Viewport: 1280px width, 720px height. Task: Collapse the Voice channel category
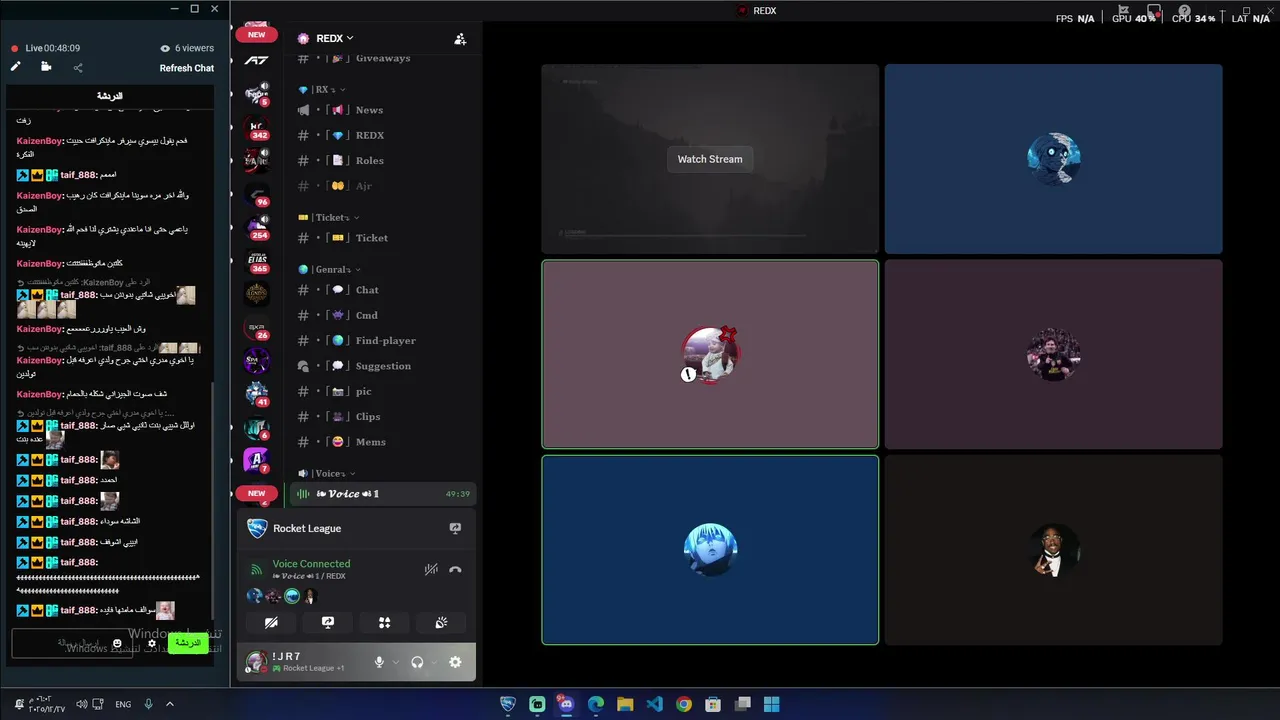click(327, 473)
